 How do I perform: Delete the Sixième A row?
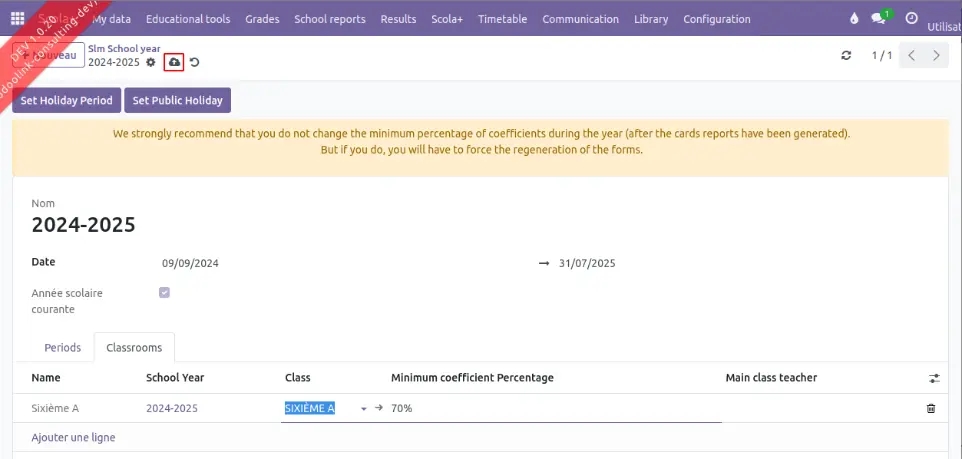pyautogui.click(x=931, y=408)
